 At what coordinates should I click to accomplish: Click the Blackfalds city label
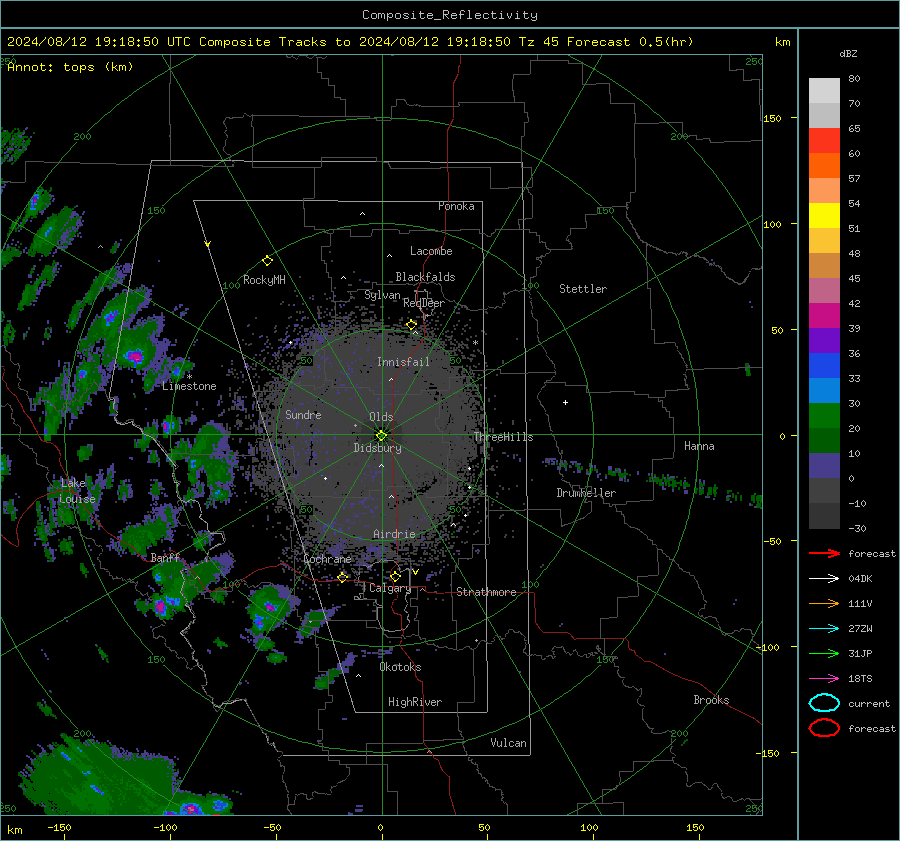pos(425,277)
